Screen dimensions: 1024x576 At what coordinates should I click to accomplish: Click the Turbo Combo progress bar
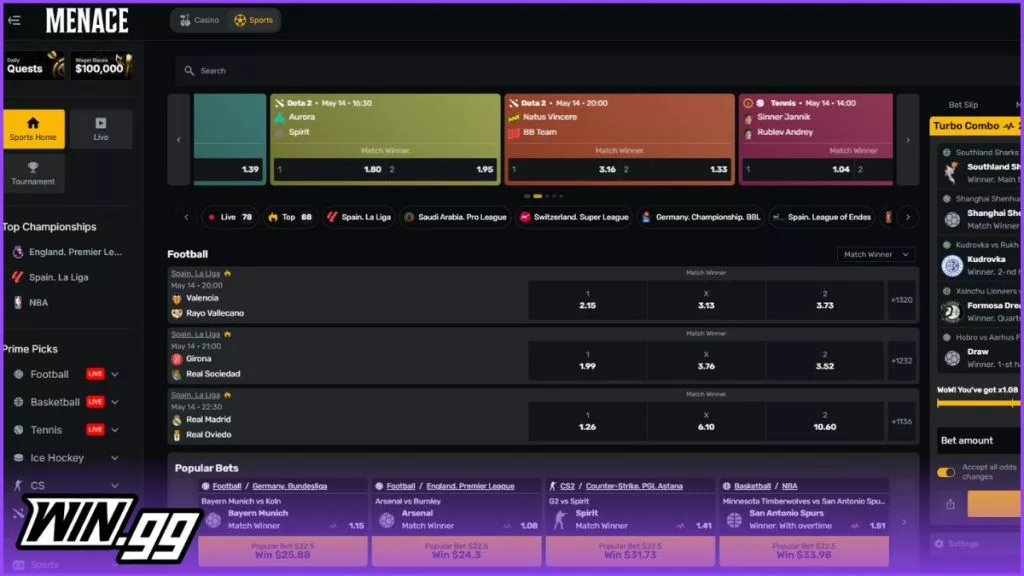coord(978,404)
